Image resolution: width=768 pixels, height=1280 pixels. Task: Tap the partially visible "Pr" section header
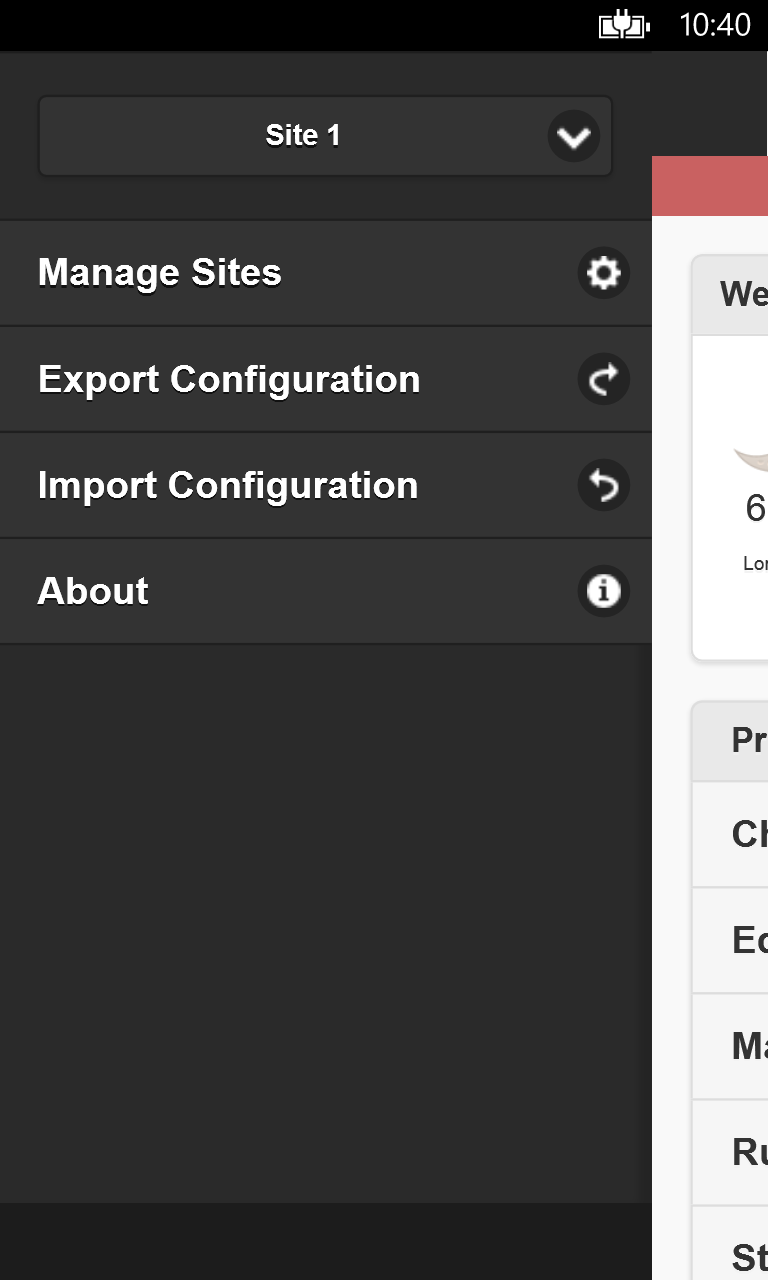(x=748, y=741)
